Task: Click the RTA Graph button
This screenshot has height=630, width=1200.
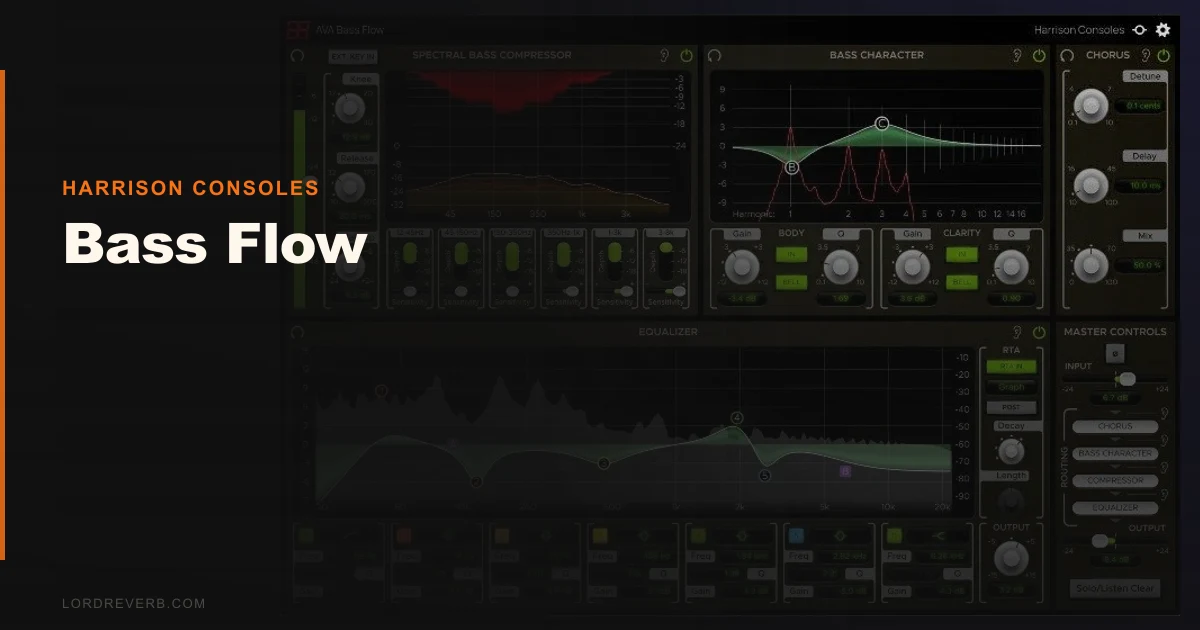Action: (1011, 386)
